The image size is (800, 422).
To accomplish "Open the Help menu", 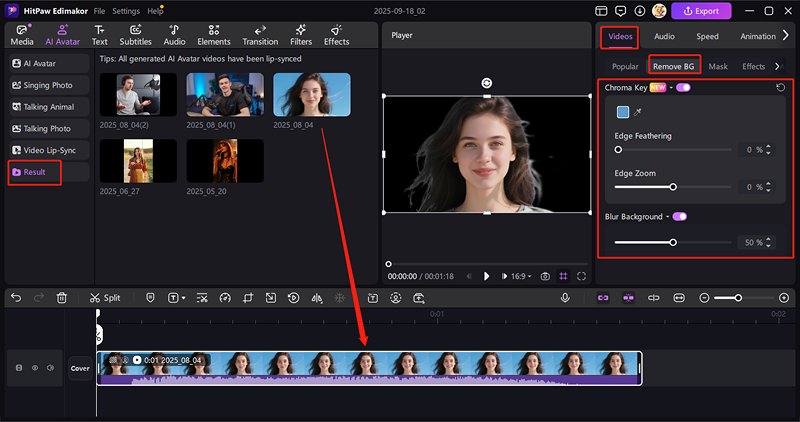I will [x=155, y=11].
